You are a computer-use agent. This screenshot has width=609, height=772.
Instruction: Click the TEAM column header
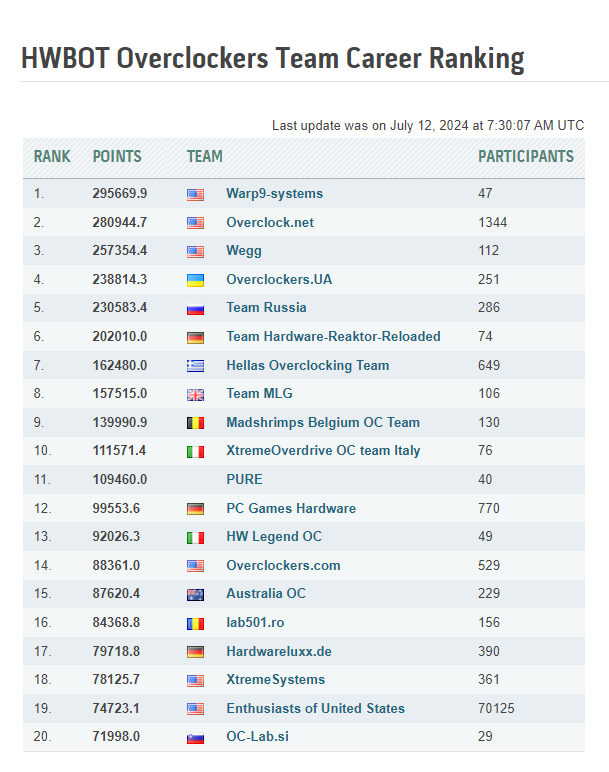tap(205, 157)
